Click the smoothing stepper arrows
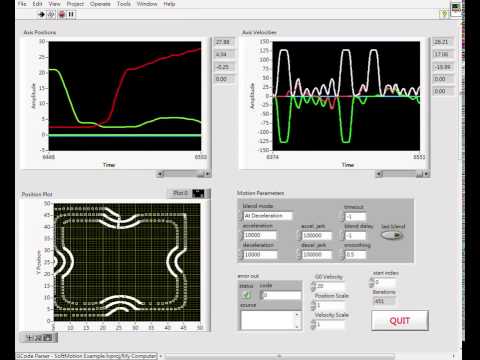Screen dimensions: 480x360 (342, 255)
